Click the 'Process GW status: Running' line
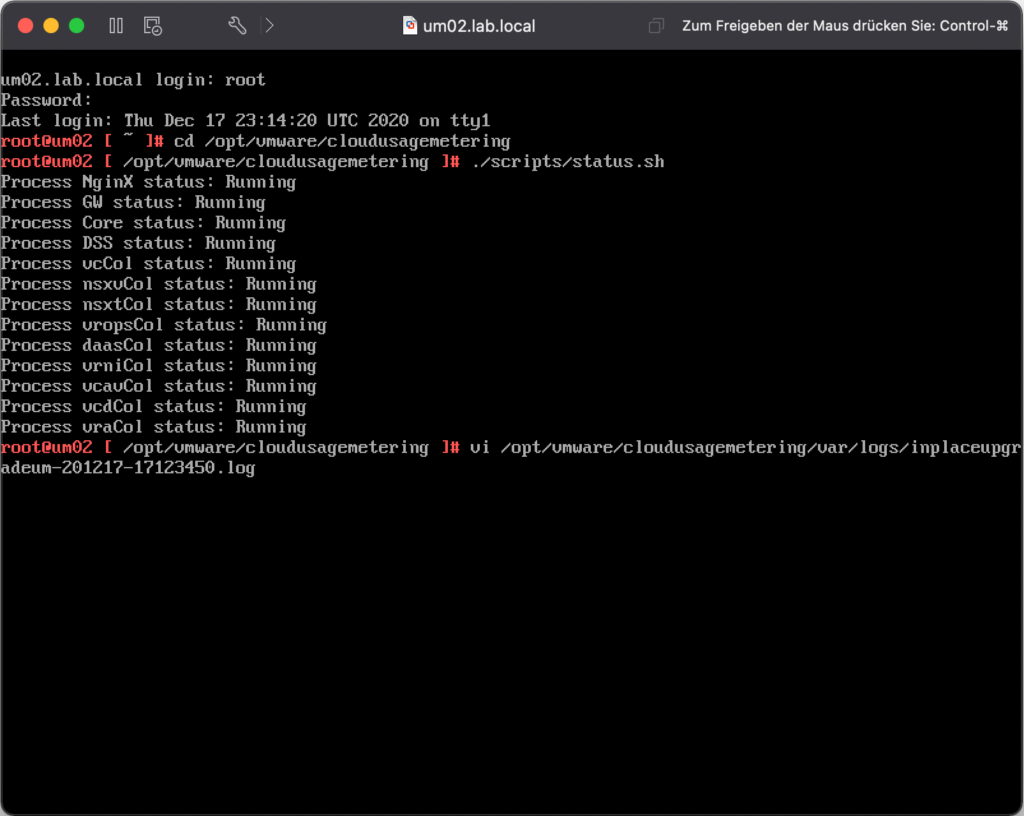 coord(133,202)
